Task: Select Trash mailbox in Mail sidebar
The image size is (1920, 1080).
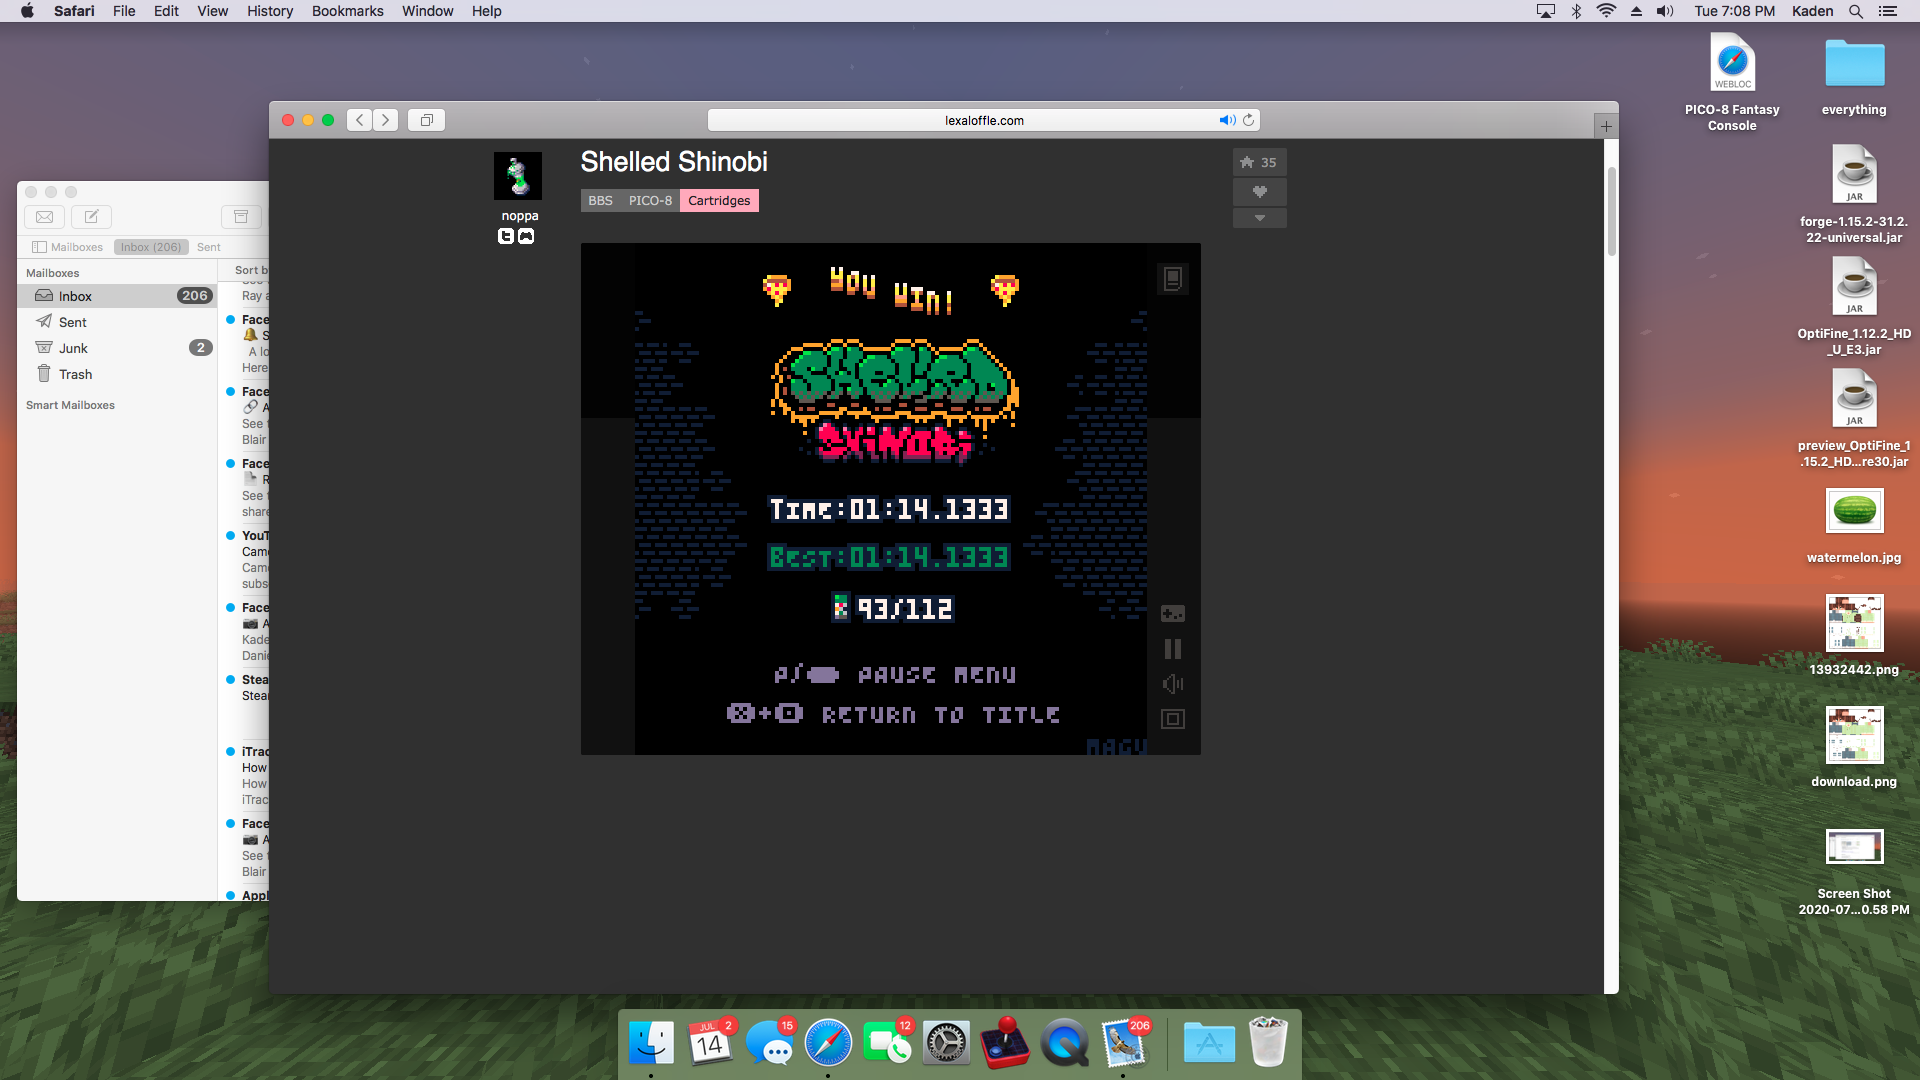Action: pos(117,374)
